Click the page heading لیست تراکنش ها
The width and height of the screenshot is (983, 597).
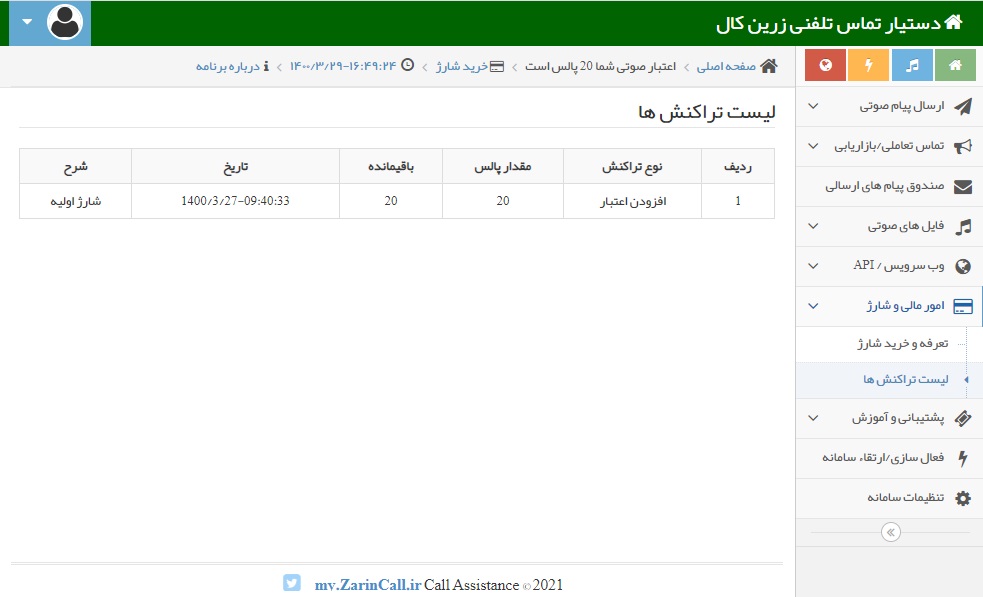707,113
